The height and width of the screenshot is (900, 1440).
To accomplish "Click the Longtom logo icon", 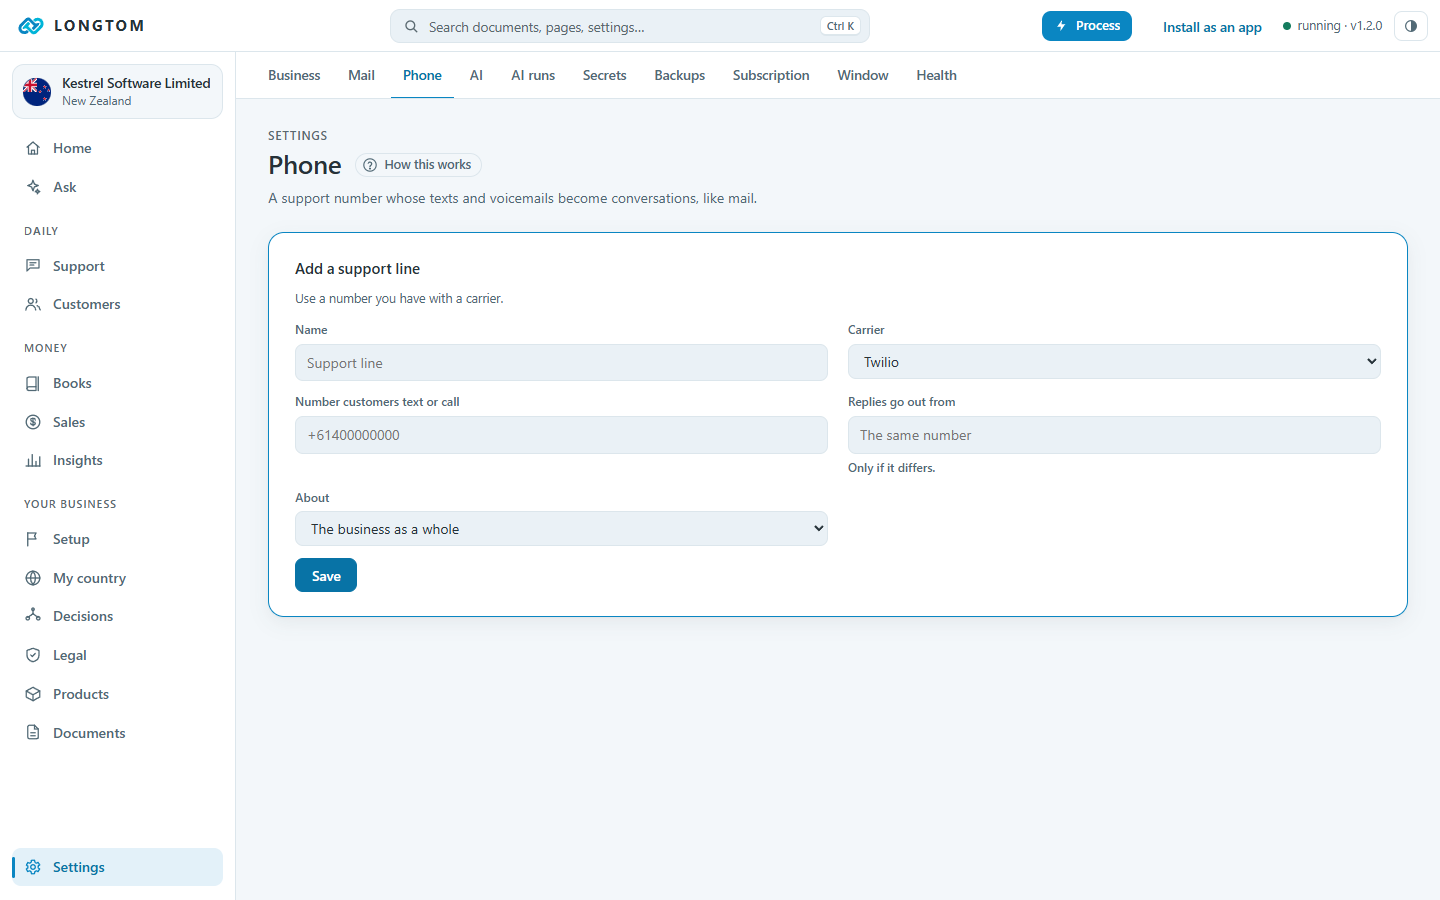I will 31,26.
